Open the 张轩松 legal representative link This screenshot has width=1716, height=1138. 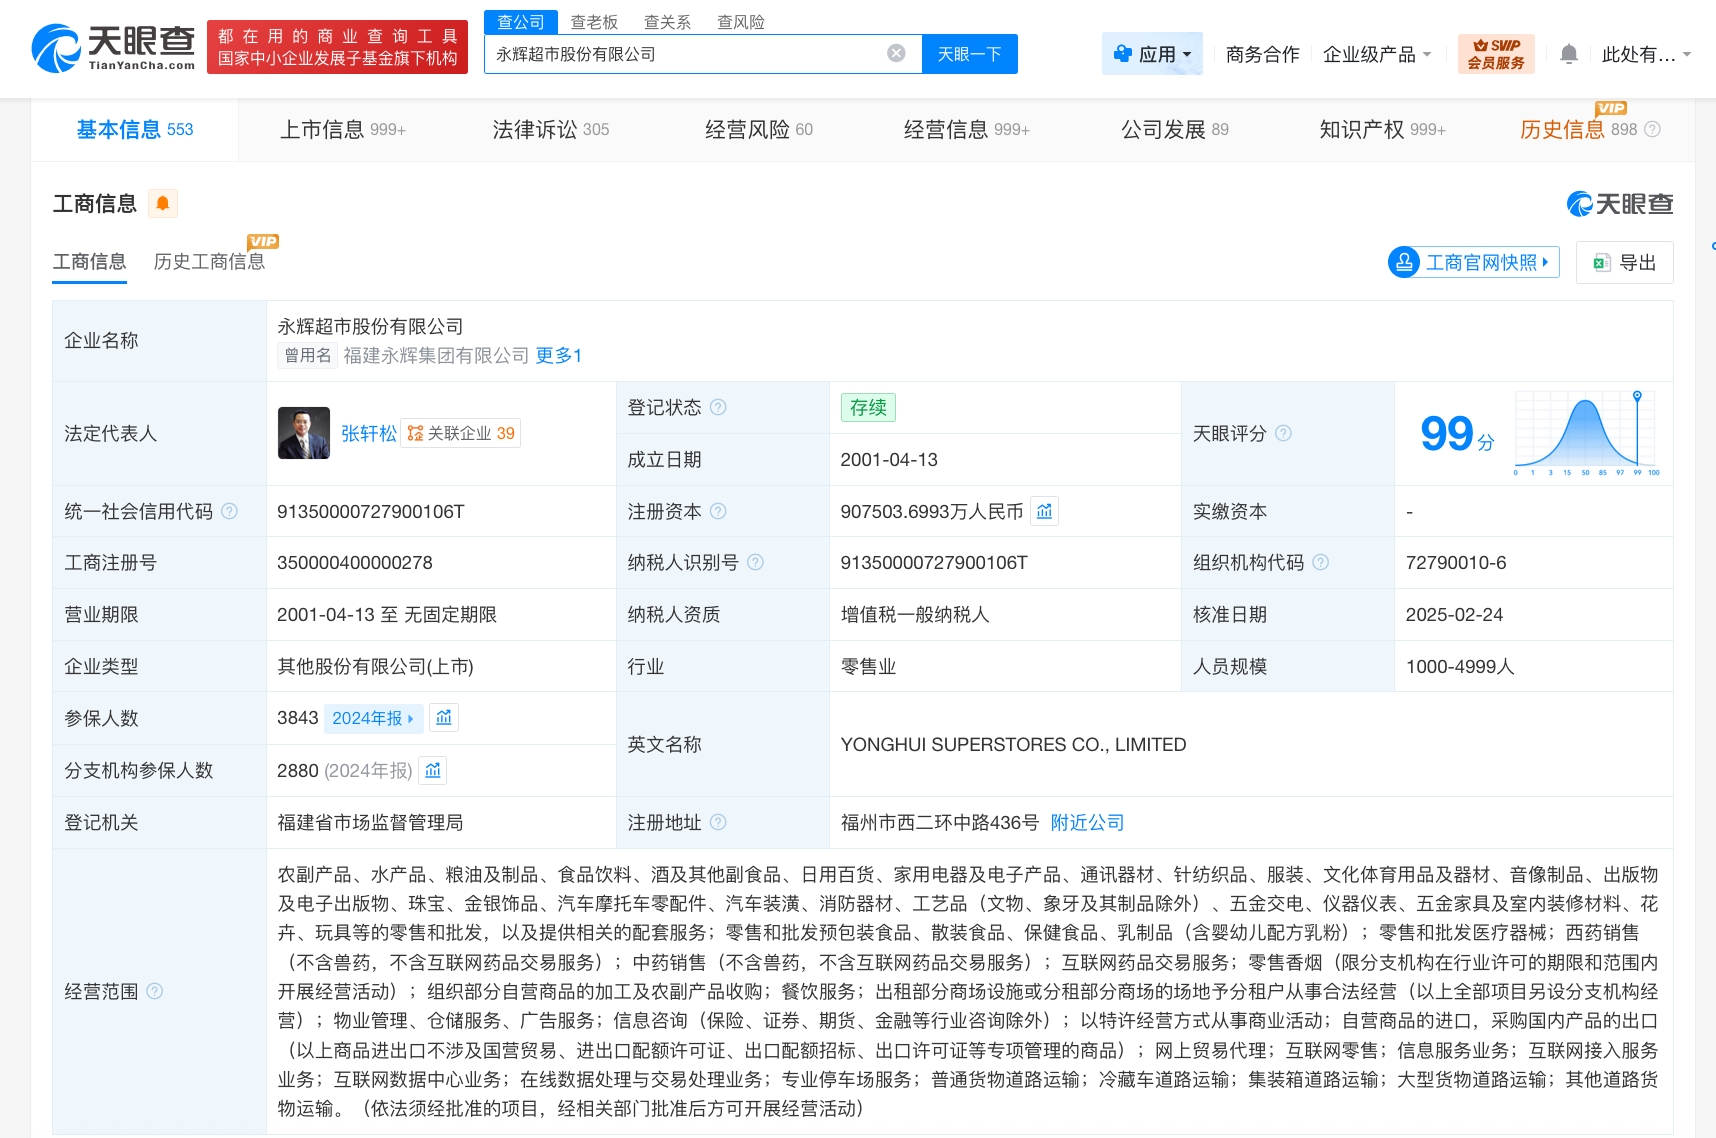pyautogui.click(x=368, y=434)
